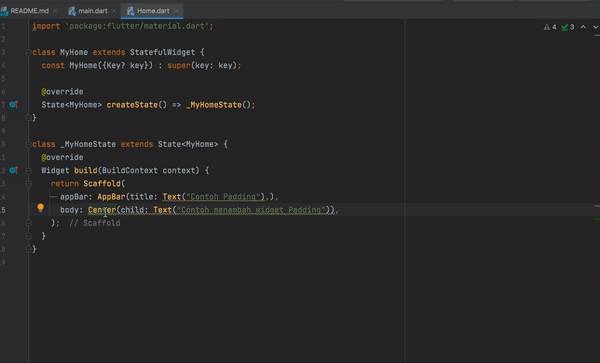Click the Scaffold widget name after return
Image resolution: width=600 pixels, height=363 pixels.
point(102,184)
